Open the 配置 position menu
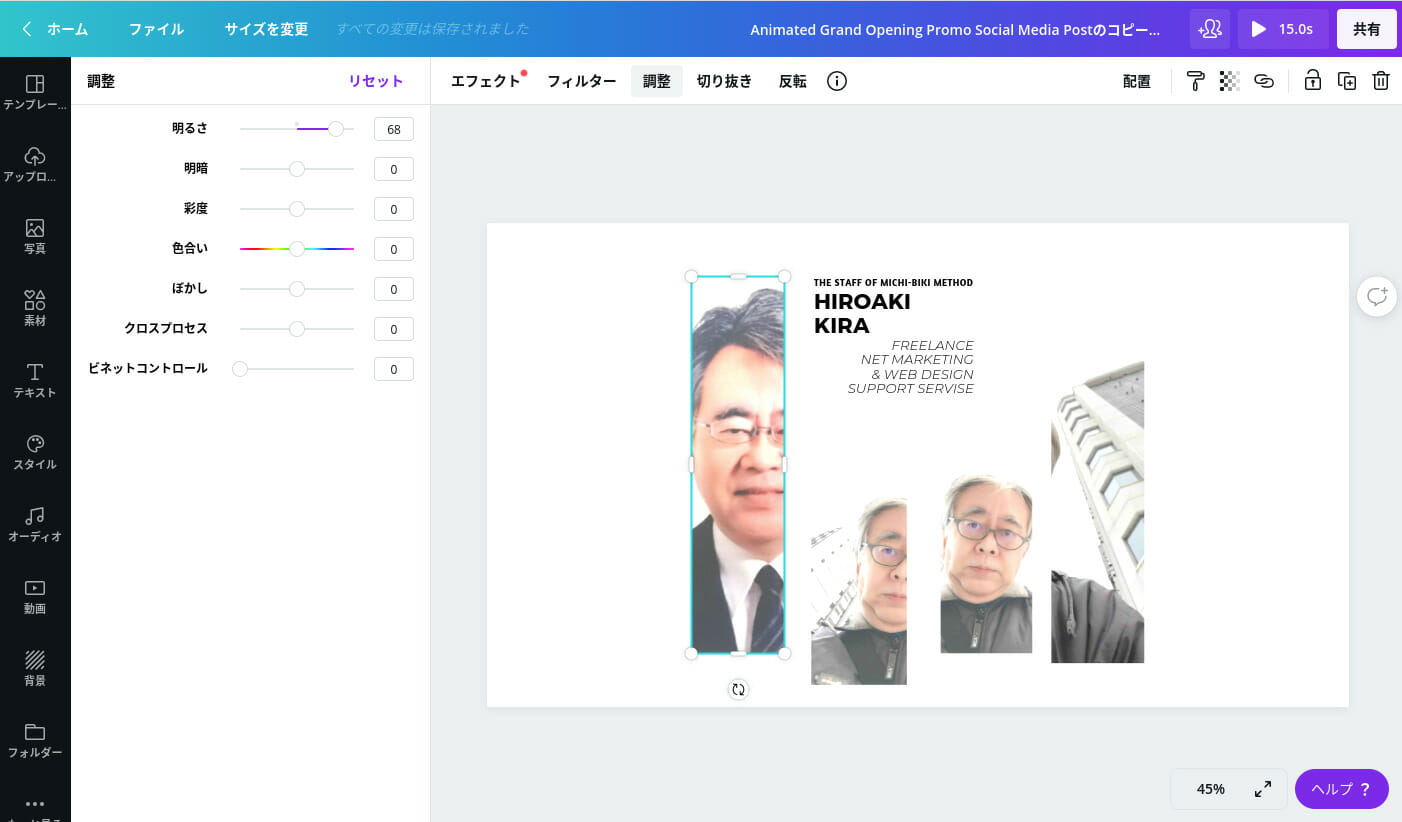The image size is (1402, 822). click(x=1137, y=81)
